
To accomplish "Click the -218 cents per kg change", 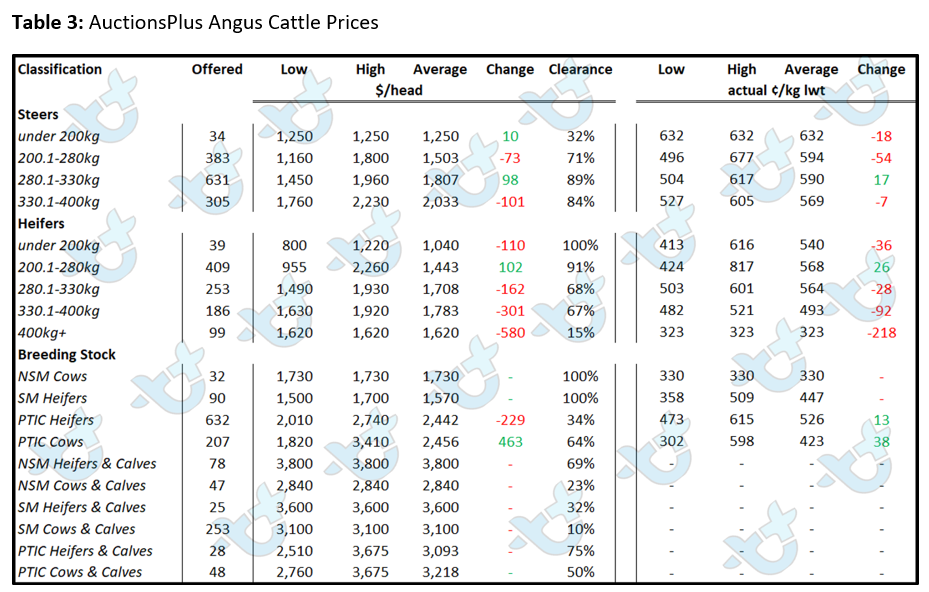I will tap(882, 332).
